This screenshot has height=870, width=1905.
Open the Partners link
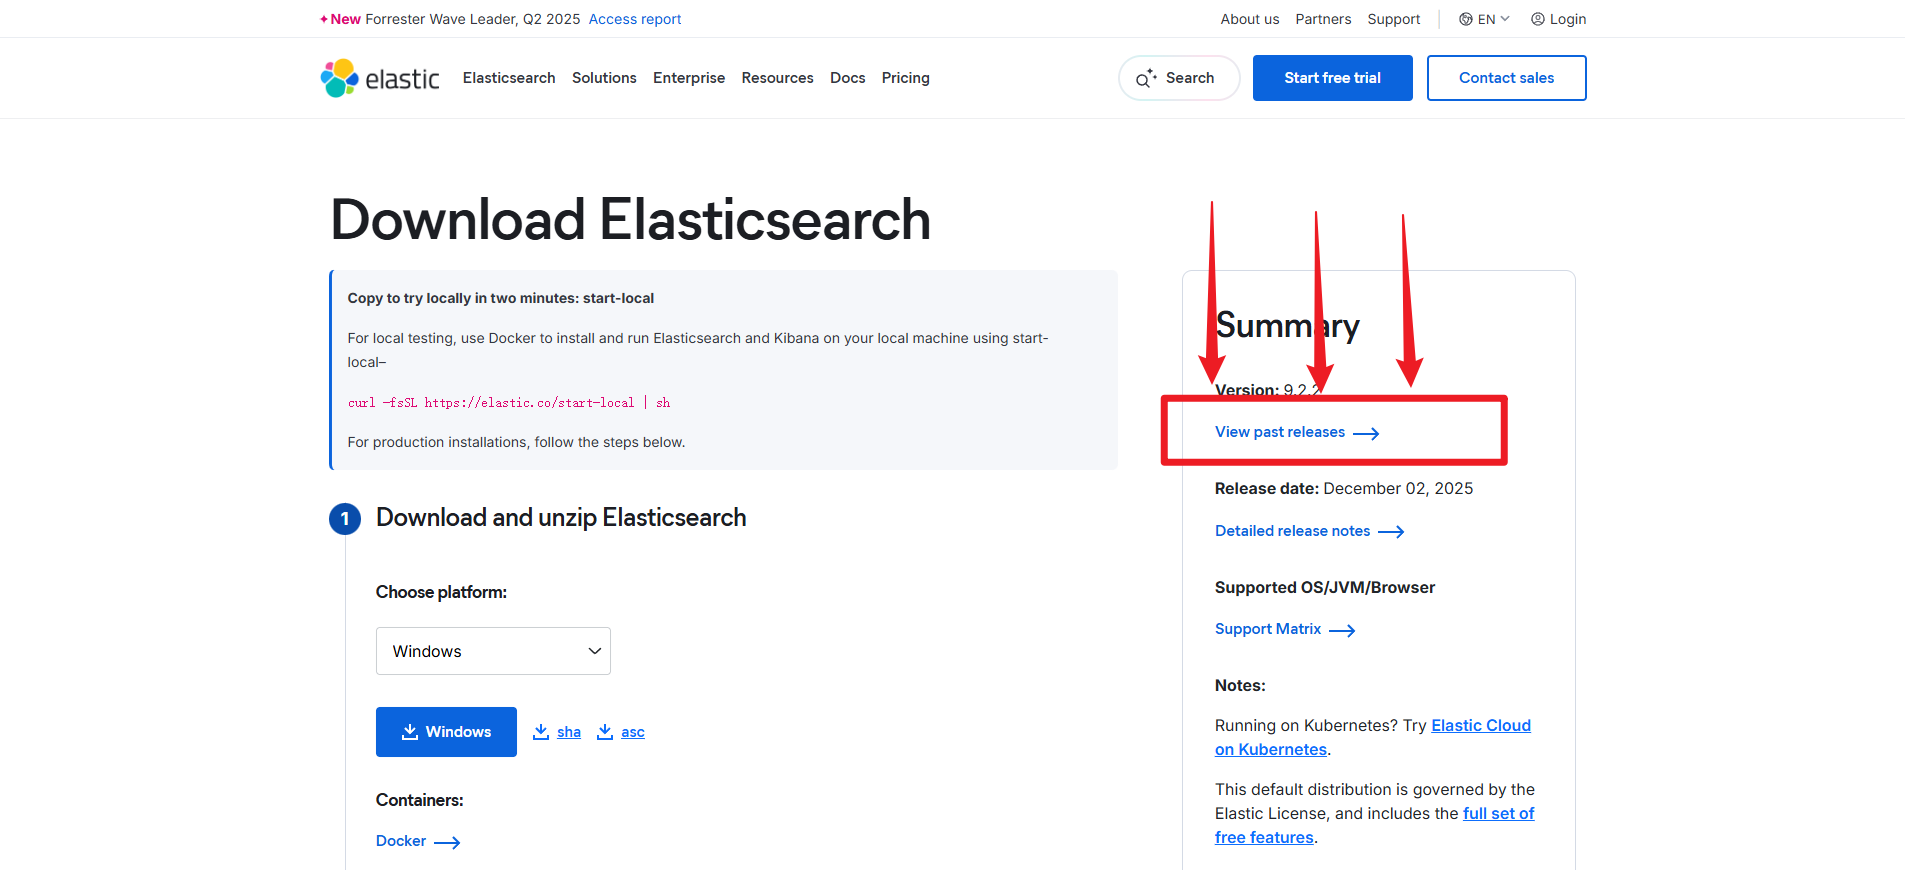(1323, 19)
